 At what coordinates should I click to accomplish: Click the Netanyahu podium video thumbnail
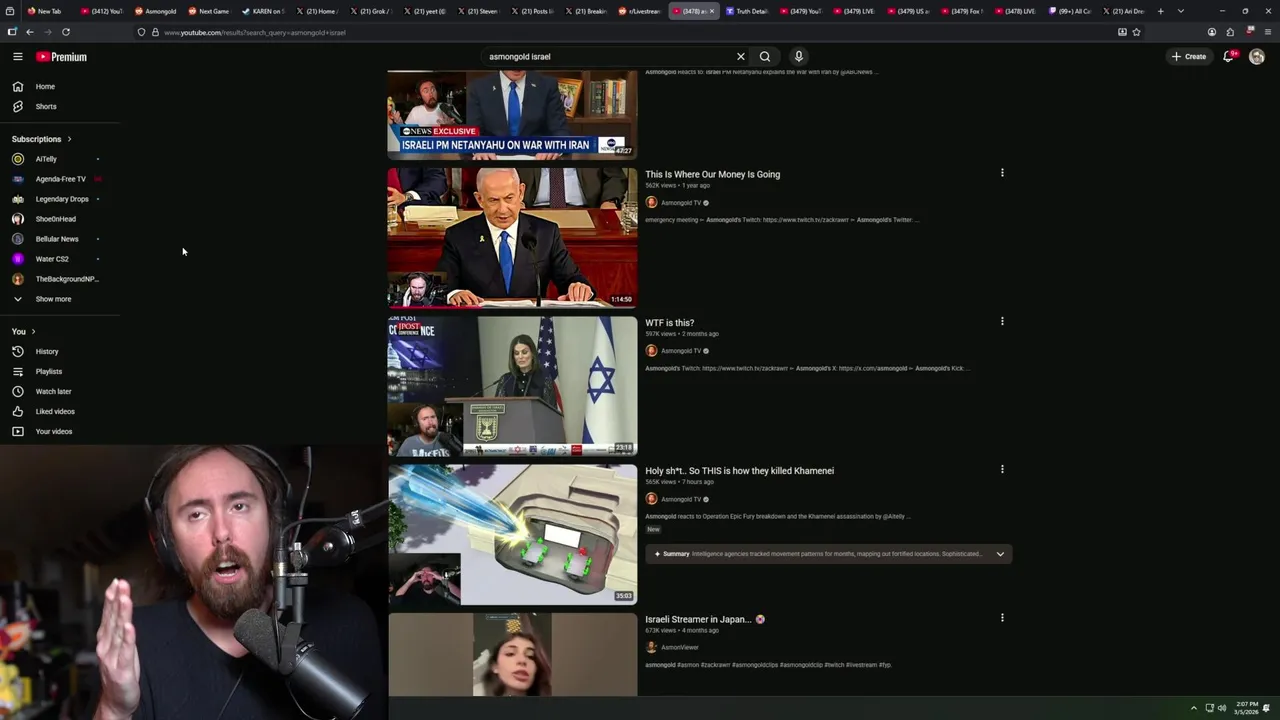(512, 238)
